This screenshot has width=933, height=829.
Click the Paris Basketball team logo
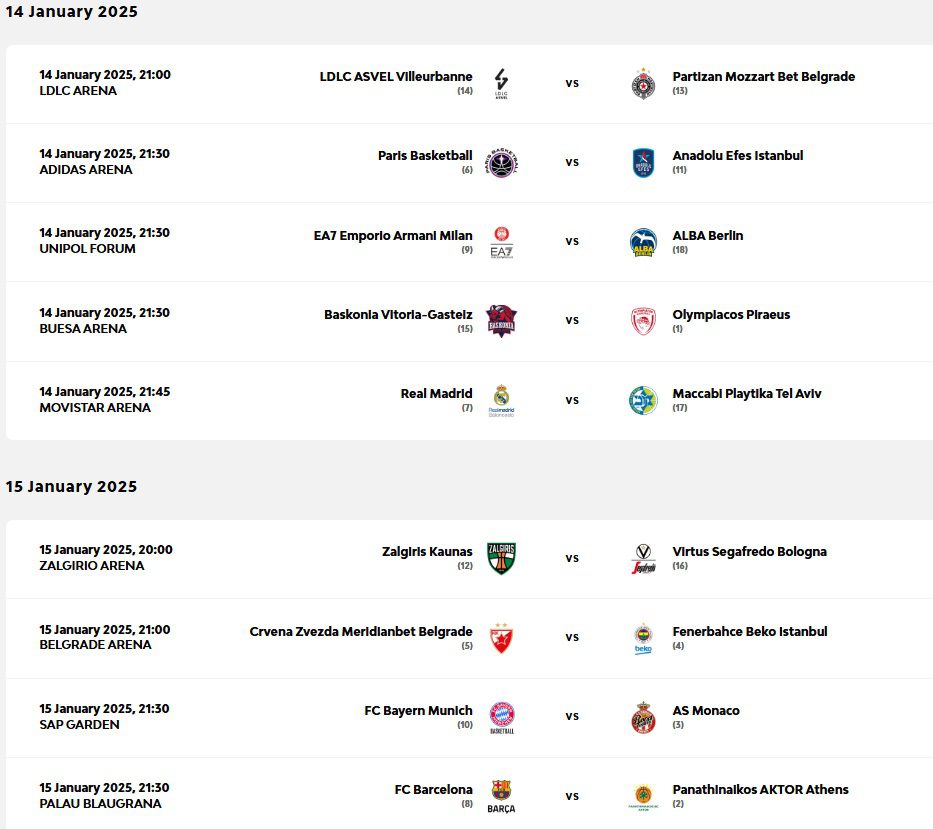[501, 162]
